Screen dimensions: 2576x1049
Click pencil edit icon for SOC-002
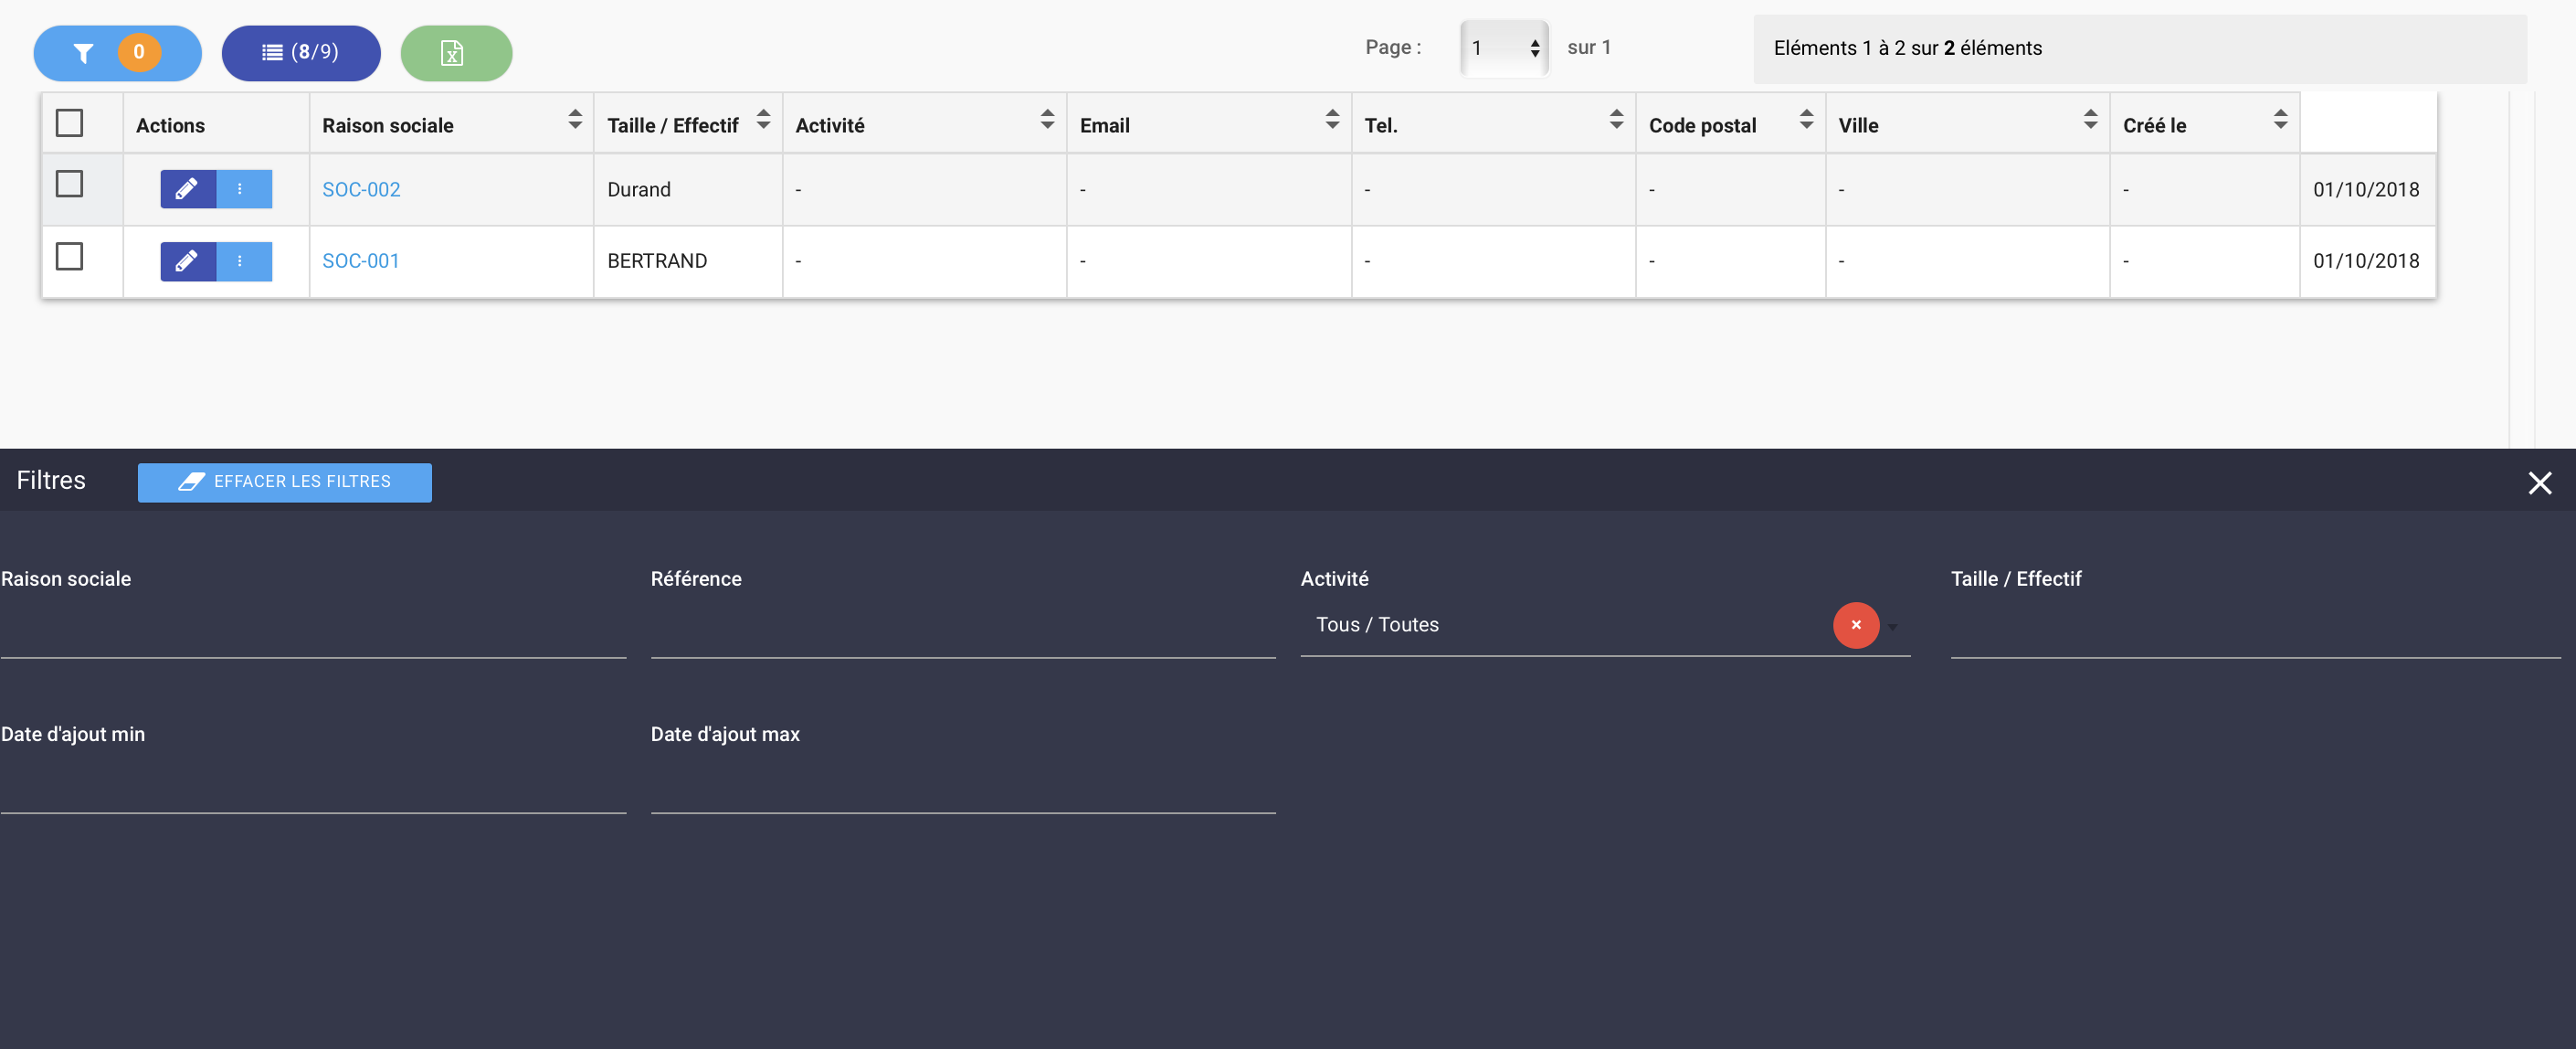187,189
